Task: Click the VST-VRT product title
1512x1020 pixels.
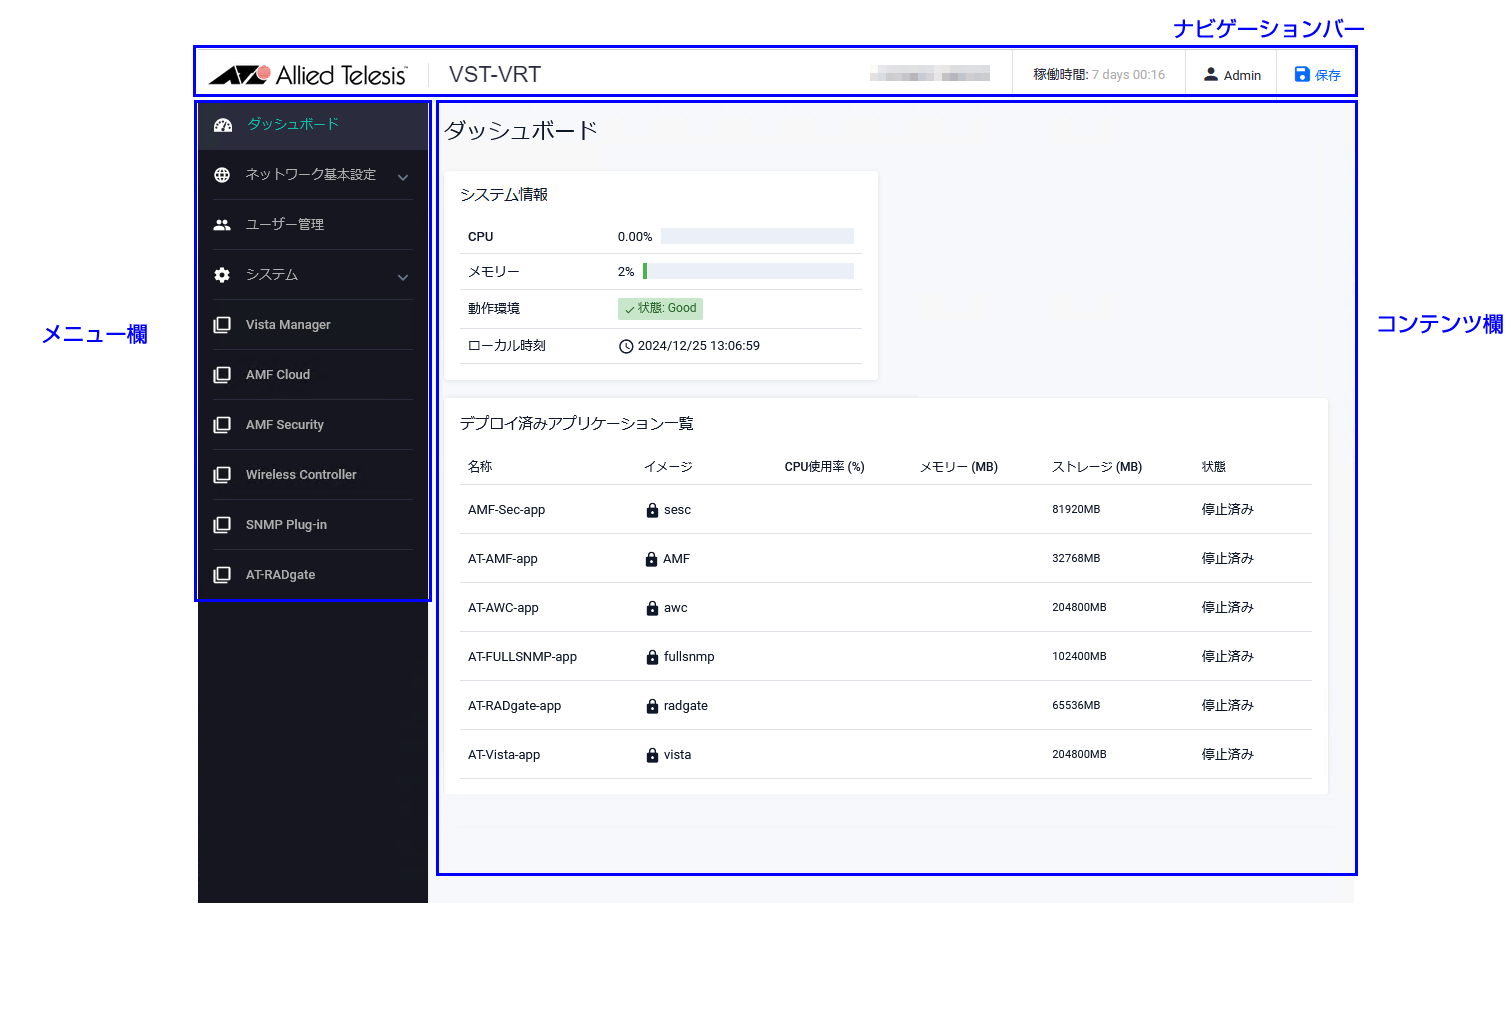Action: [x=495, y=75]
